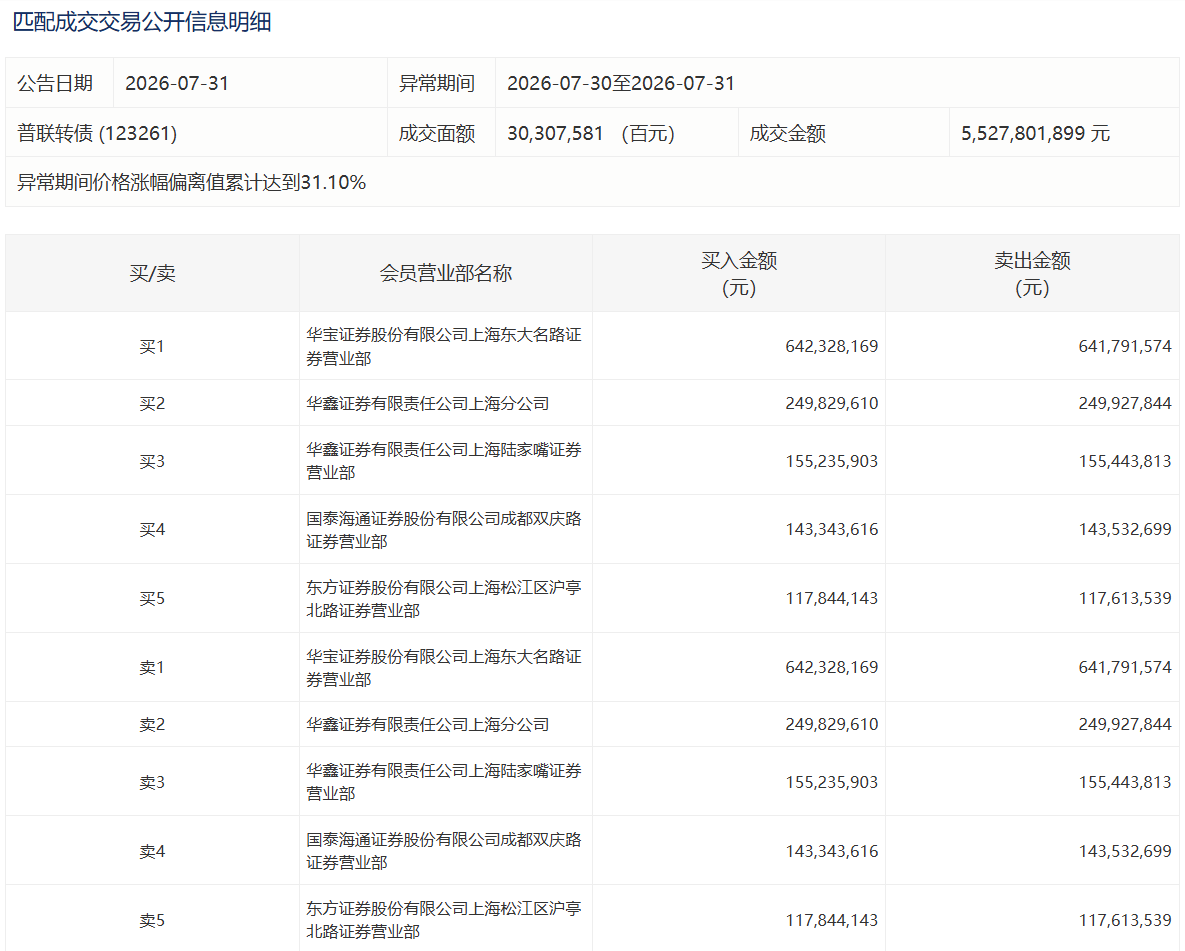Click 华鑫证券上海陆家嘴 name in 卖3 row
Screen dimensions: 1185x951
click(444, 782)
